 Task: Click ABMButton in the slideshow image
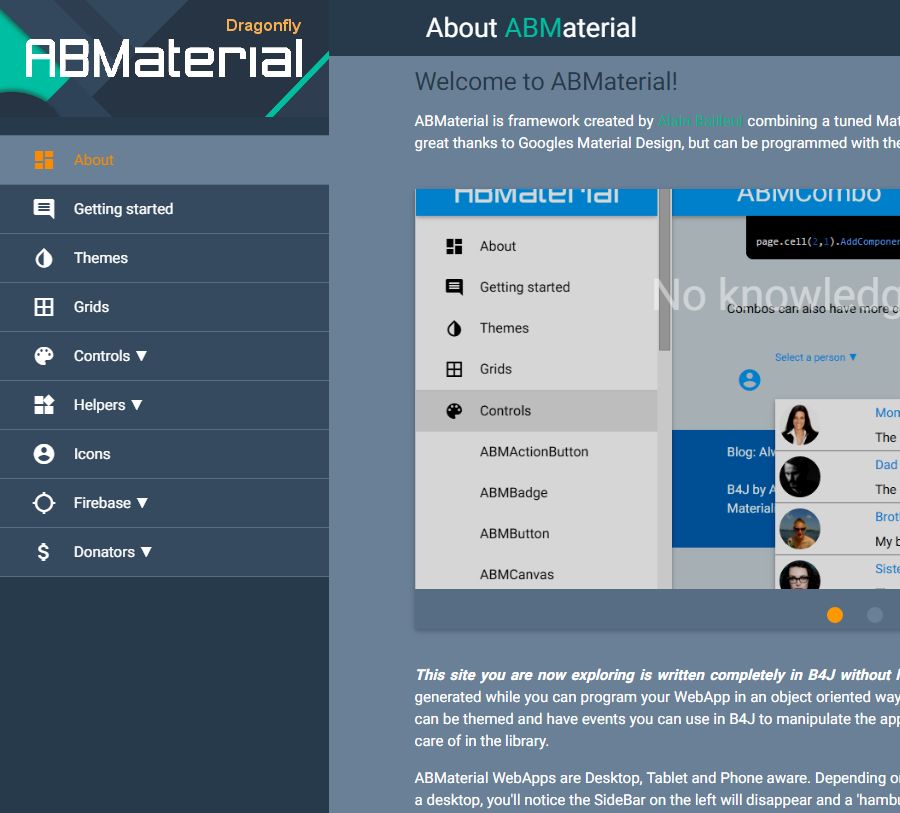(514, 533)
